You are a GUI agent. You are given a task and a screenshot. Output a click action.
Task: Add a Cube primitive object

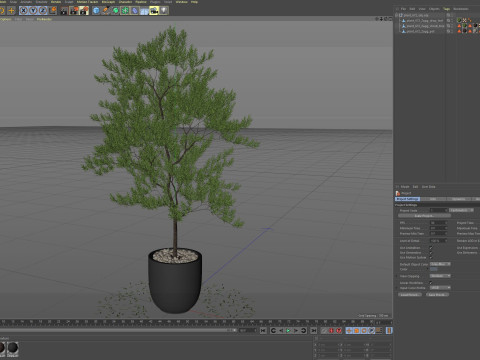(96, 11)
